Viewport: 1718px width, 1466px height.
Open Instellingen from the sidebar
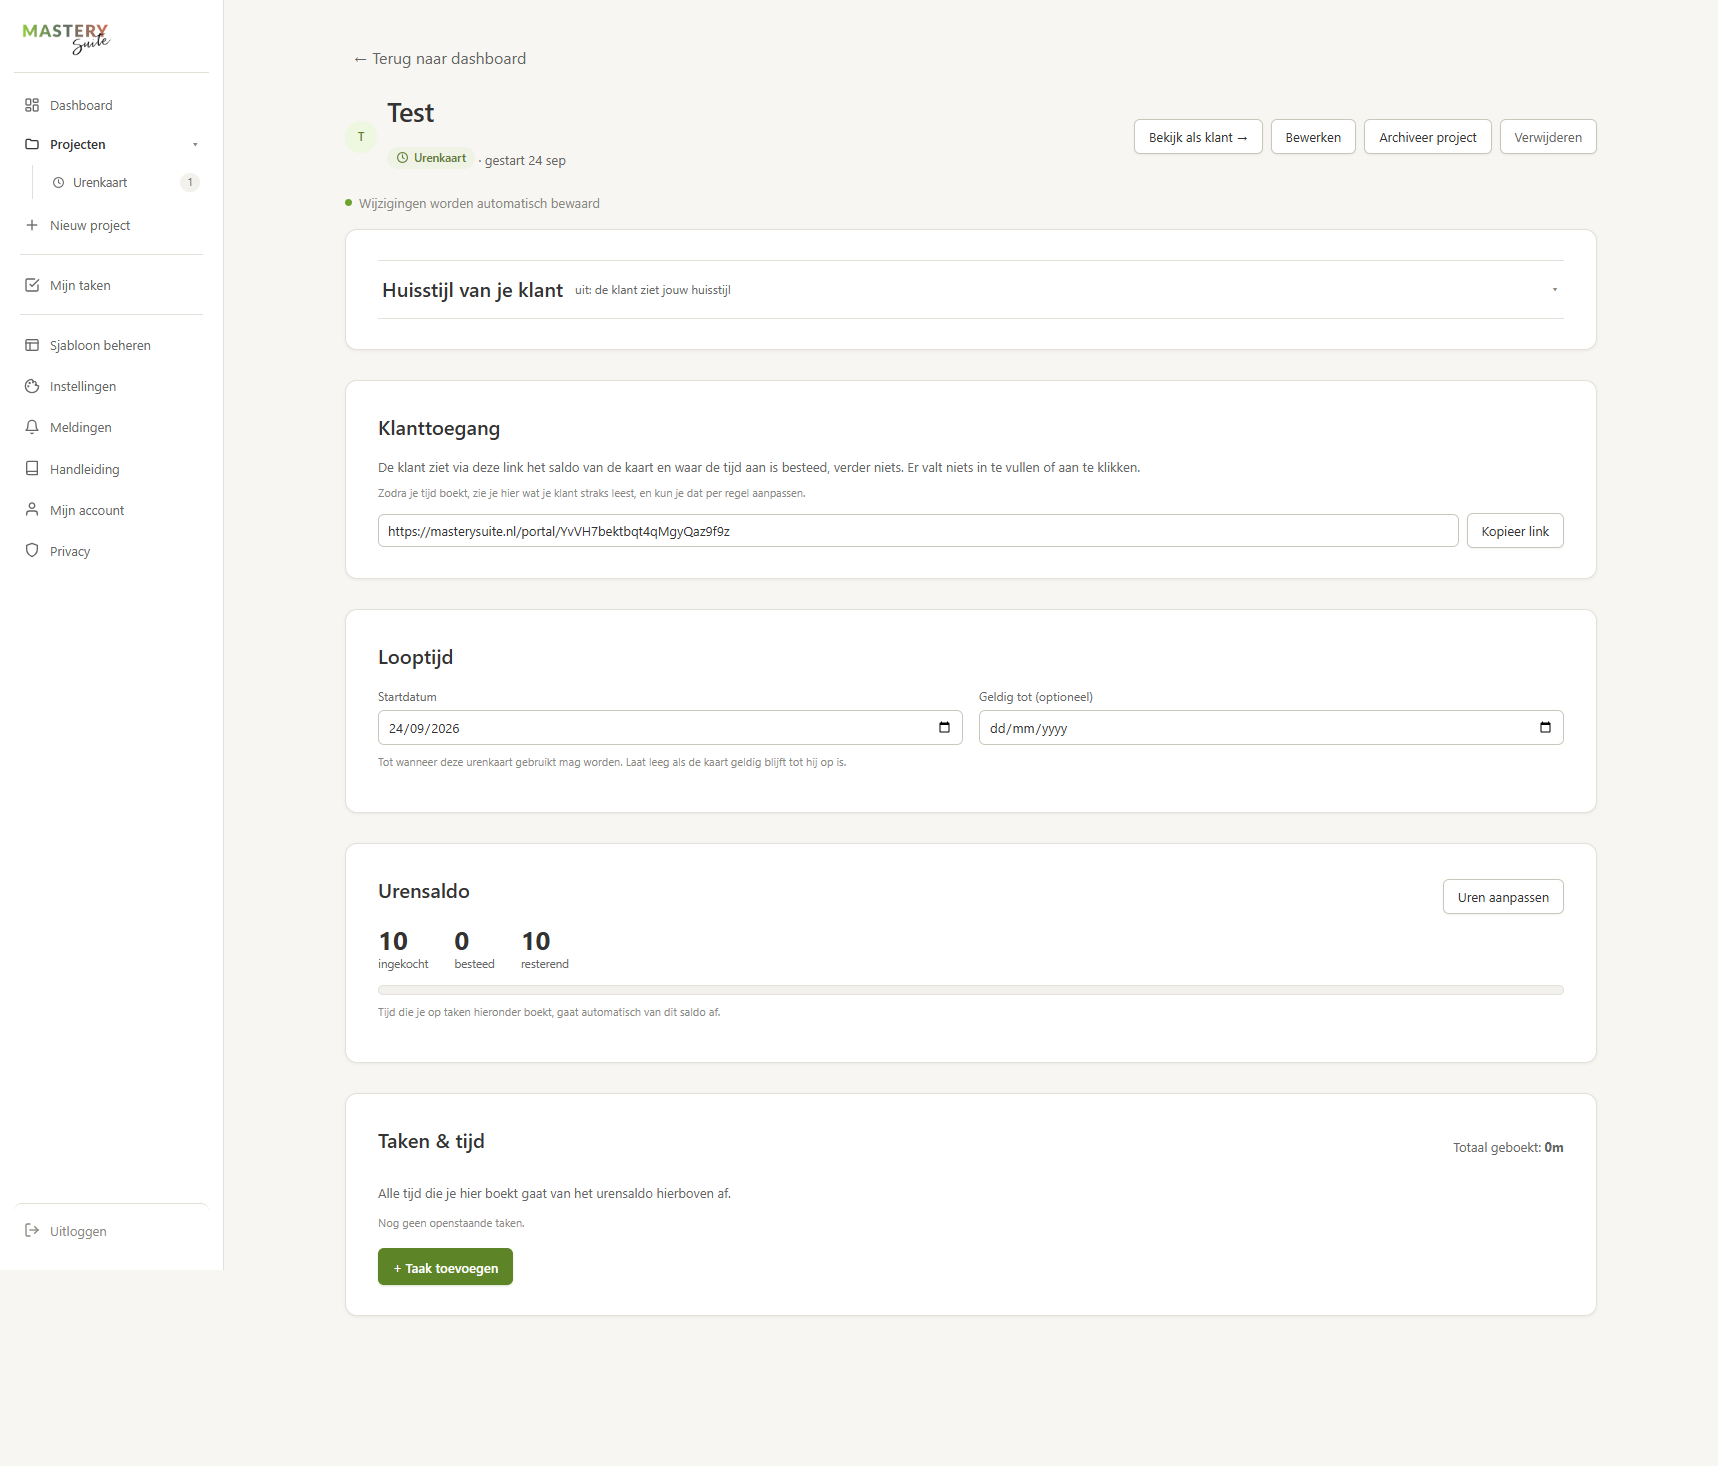111,386
